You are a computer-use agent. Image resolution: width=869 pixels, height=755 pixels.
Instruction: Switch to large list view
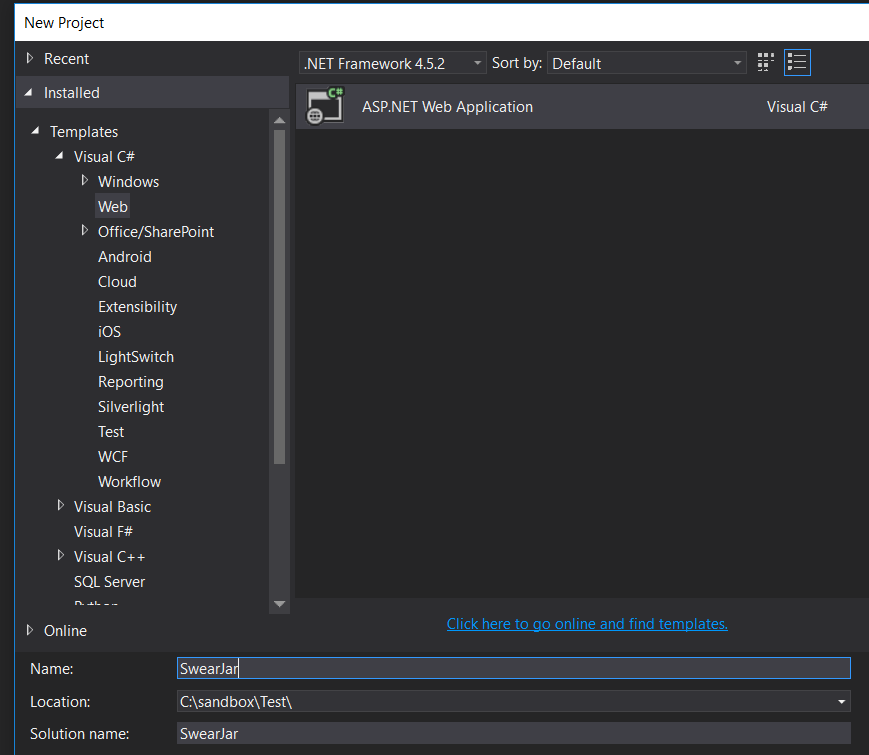coord(797,61)
